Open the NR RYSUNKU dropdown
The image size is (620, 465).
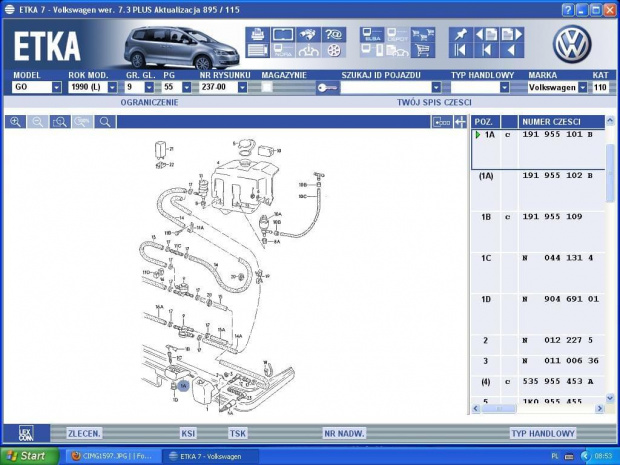click(x=243, y=87)
